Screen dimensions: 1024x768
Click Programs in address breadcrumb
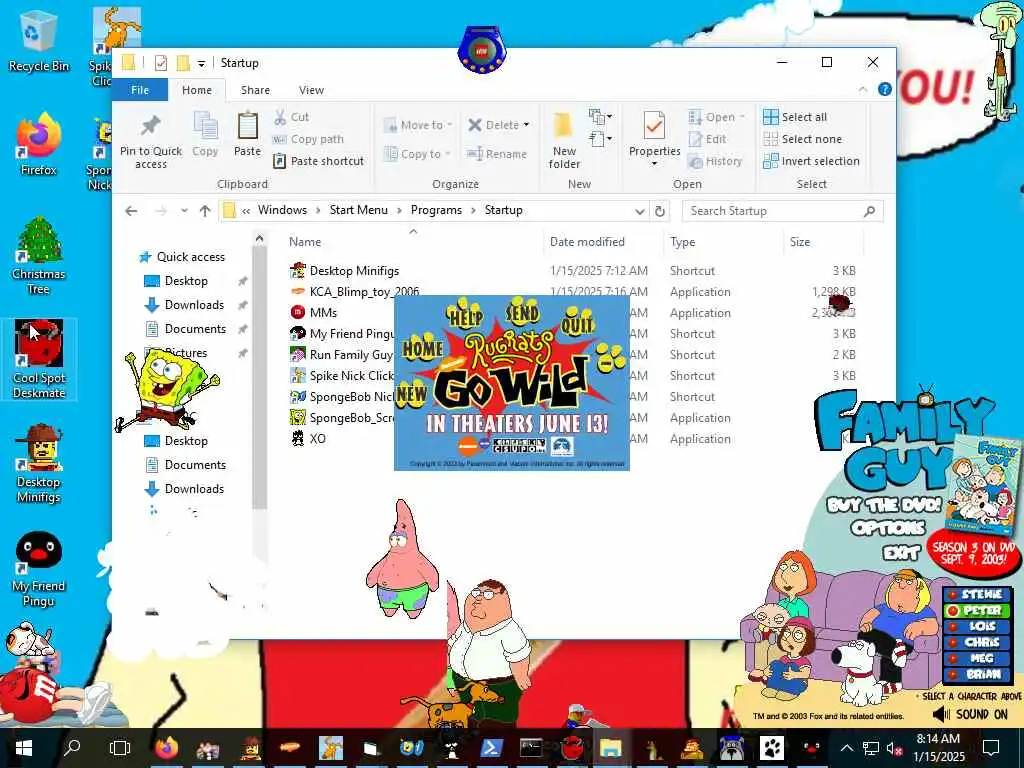(x=436, y=210)
